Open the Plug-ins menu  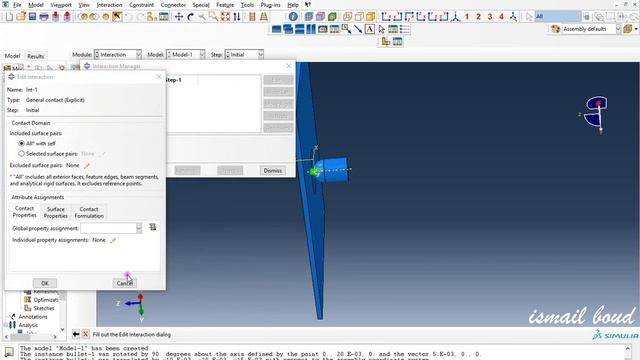click(x=270, y=5)
